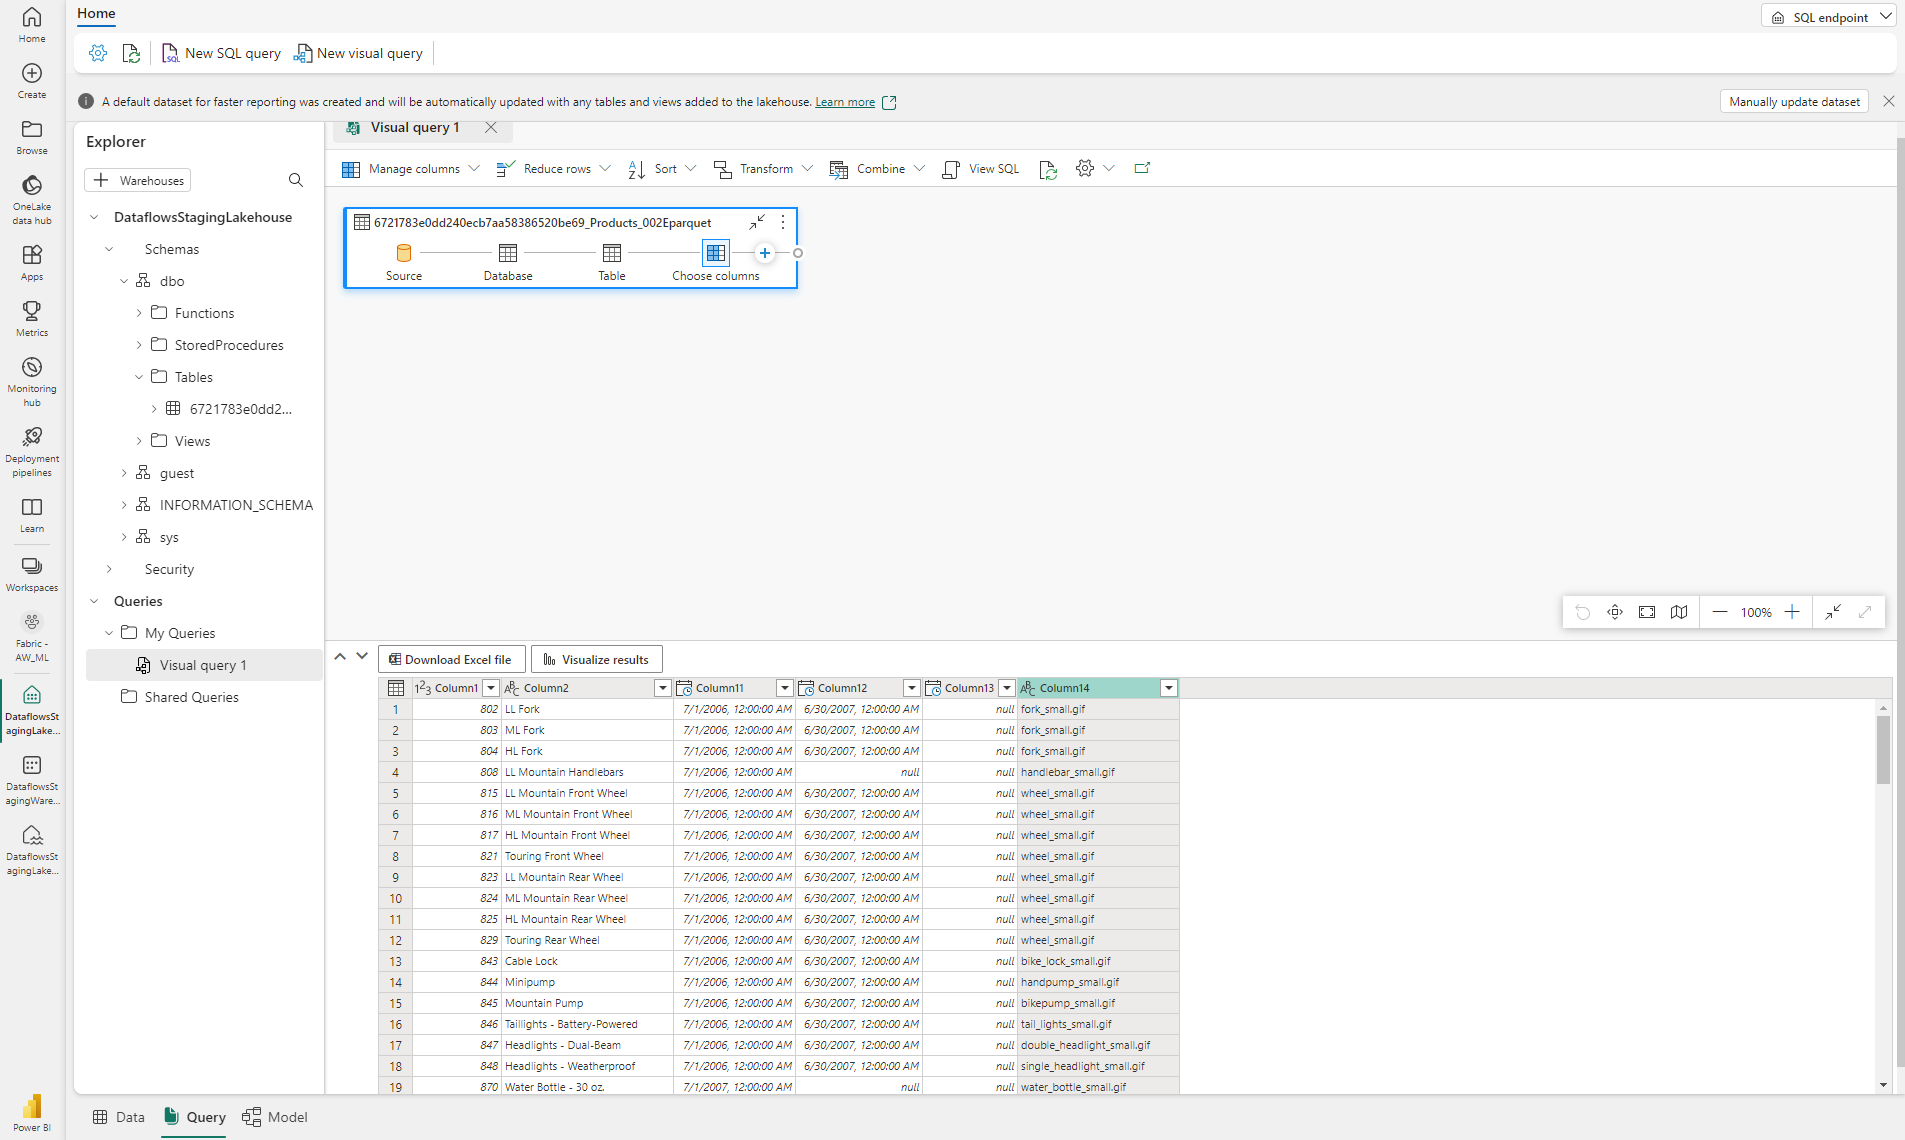Open the query node more options menu
1905x1140 pixels.
783,222
